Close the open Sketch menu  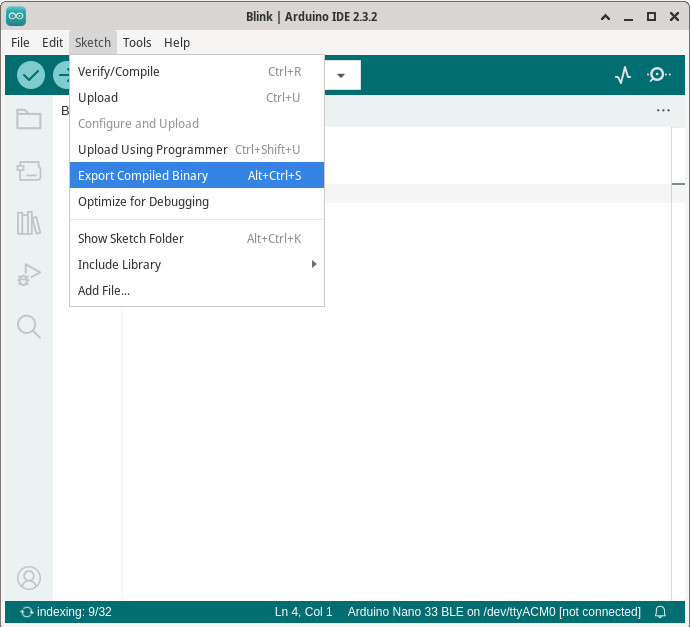pos(93,43)
